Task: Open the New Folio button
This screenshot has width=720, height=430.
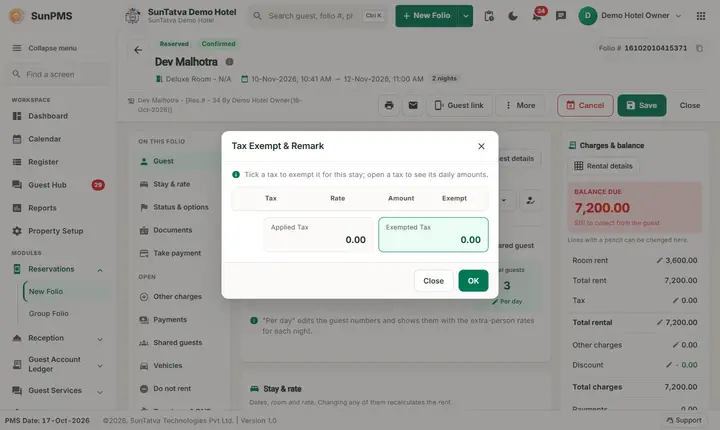Action: (427, 16)
